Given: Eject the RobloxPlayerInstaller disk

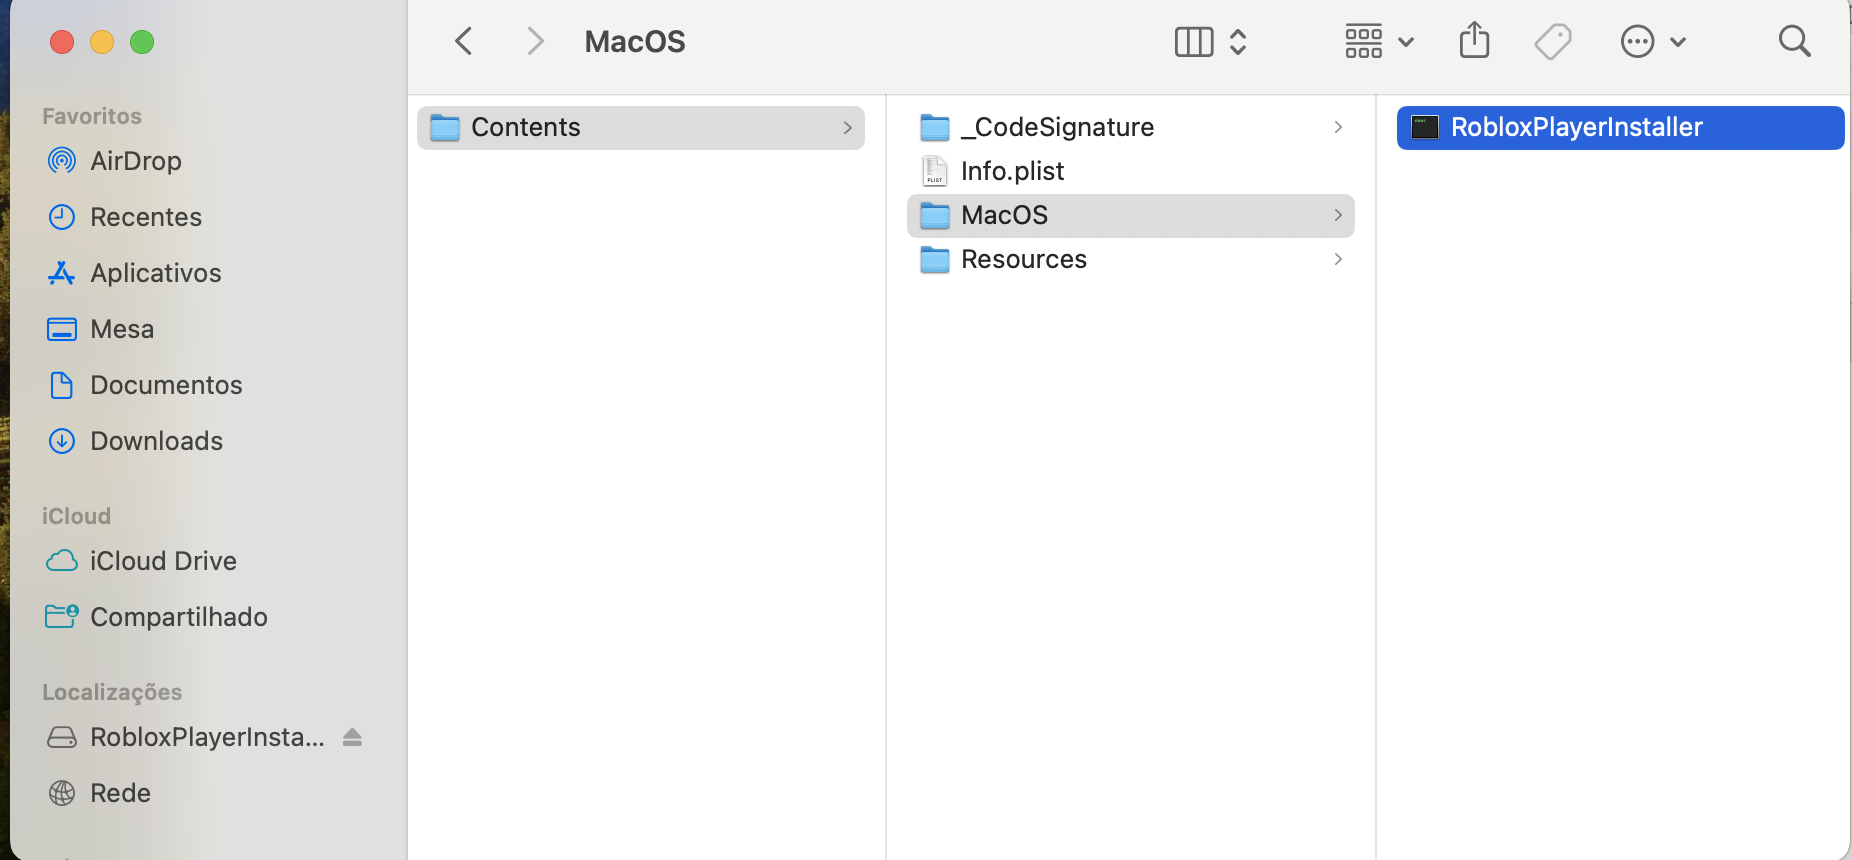Looking at the screenshot, I should coord(352,737).
